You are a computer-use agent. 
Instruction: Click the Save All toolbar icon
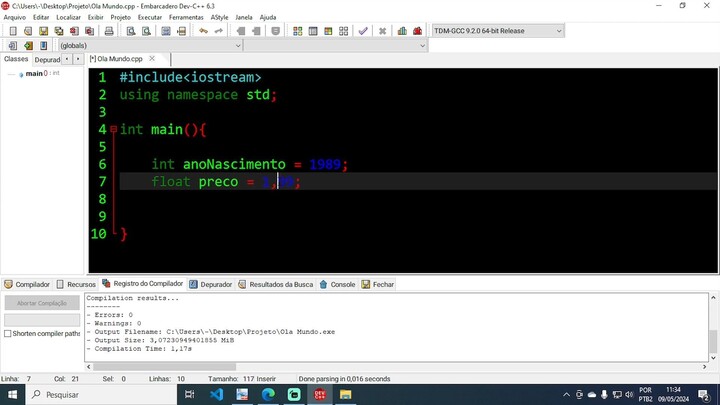click(59, 31)
